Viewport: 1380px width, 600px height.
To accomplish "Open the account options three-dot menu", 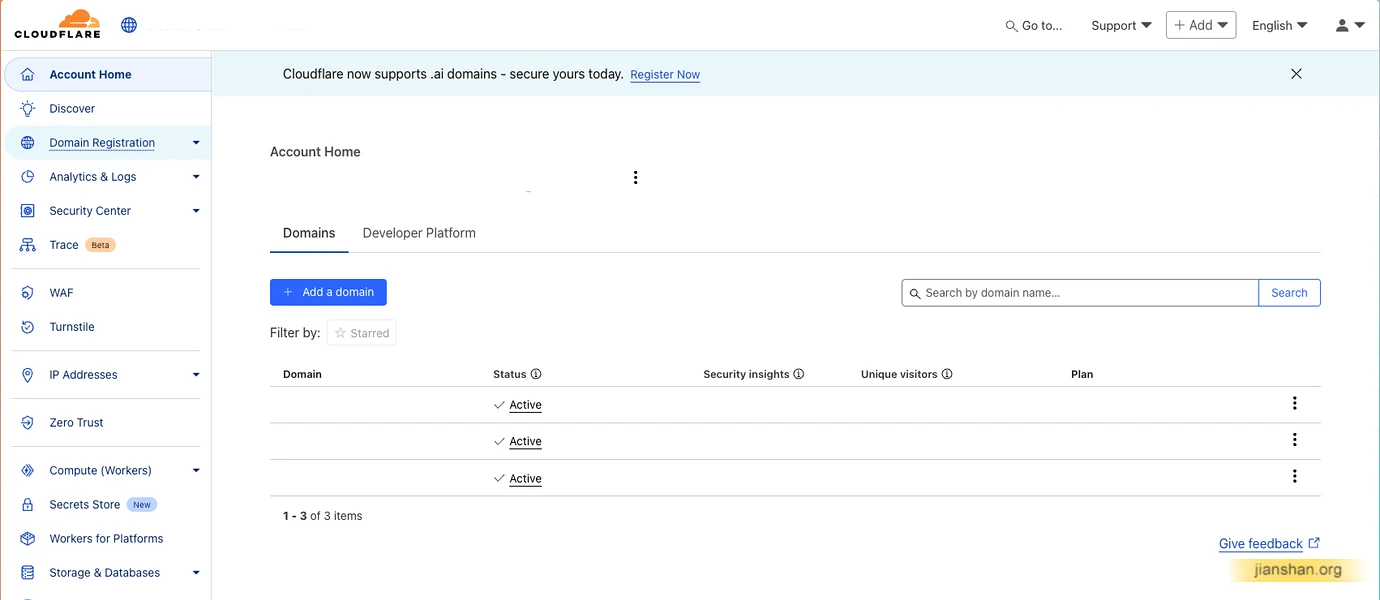I will tap(635, 177).
